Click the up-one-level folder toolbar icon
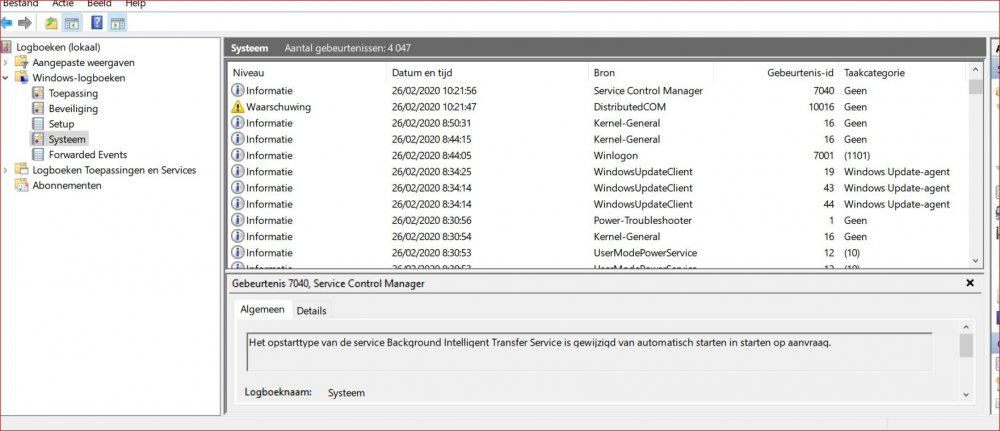Image resolution: width=1000 pixels, height=431 pixels. coord(51,22)
